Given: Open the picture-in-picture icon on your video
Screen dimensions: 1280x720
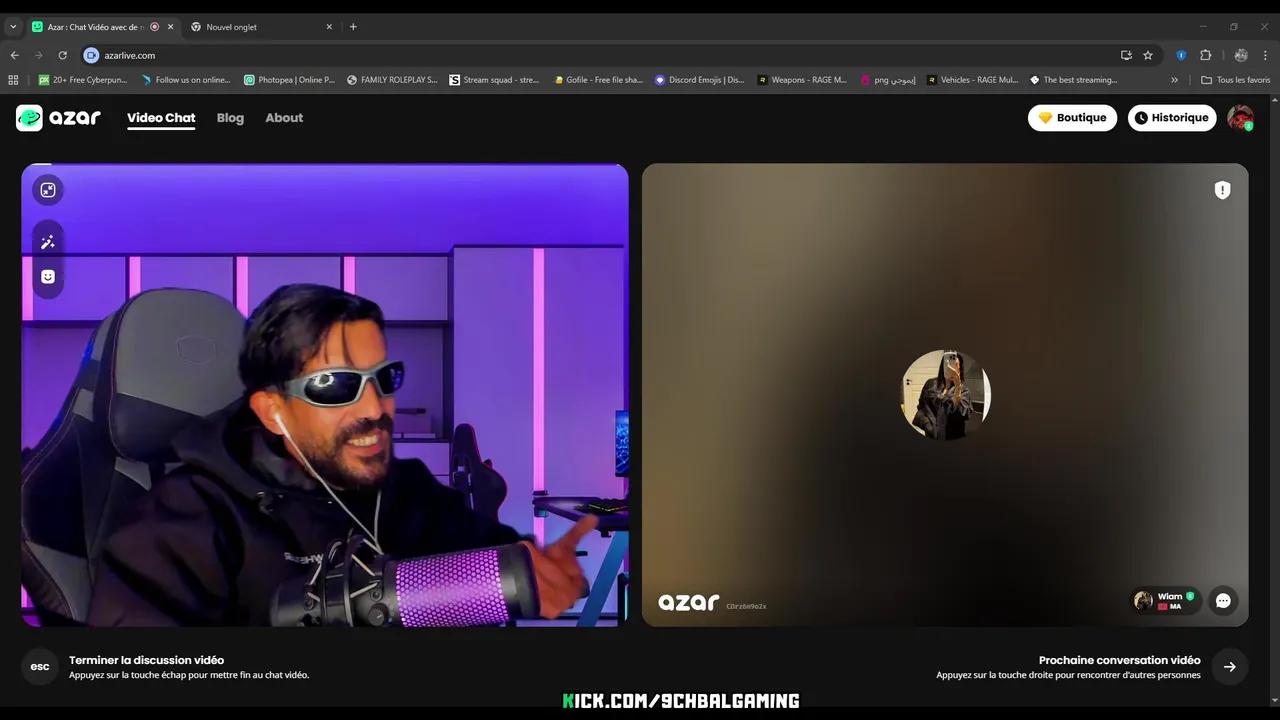Looking at the screenshot, I should point(47,190).
